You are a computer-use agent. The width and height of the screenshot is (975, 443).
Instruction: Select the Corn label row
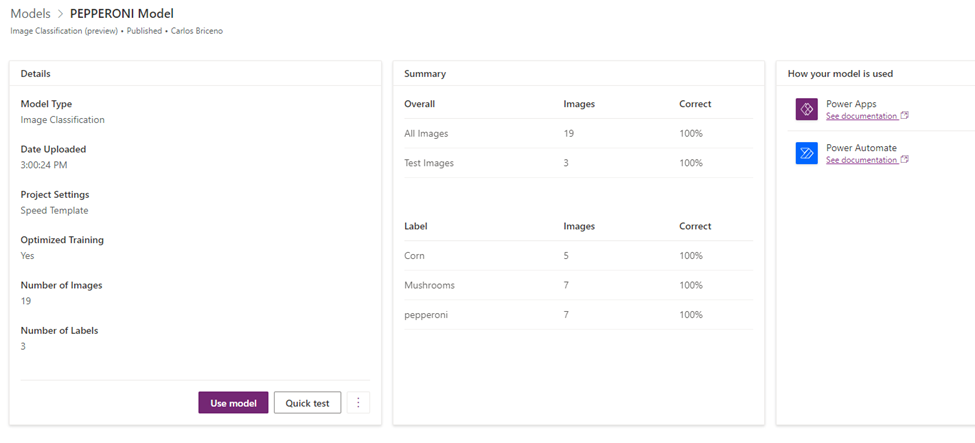coord(578,256)
